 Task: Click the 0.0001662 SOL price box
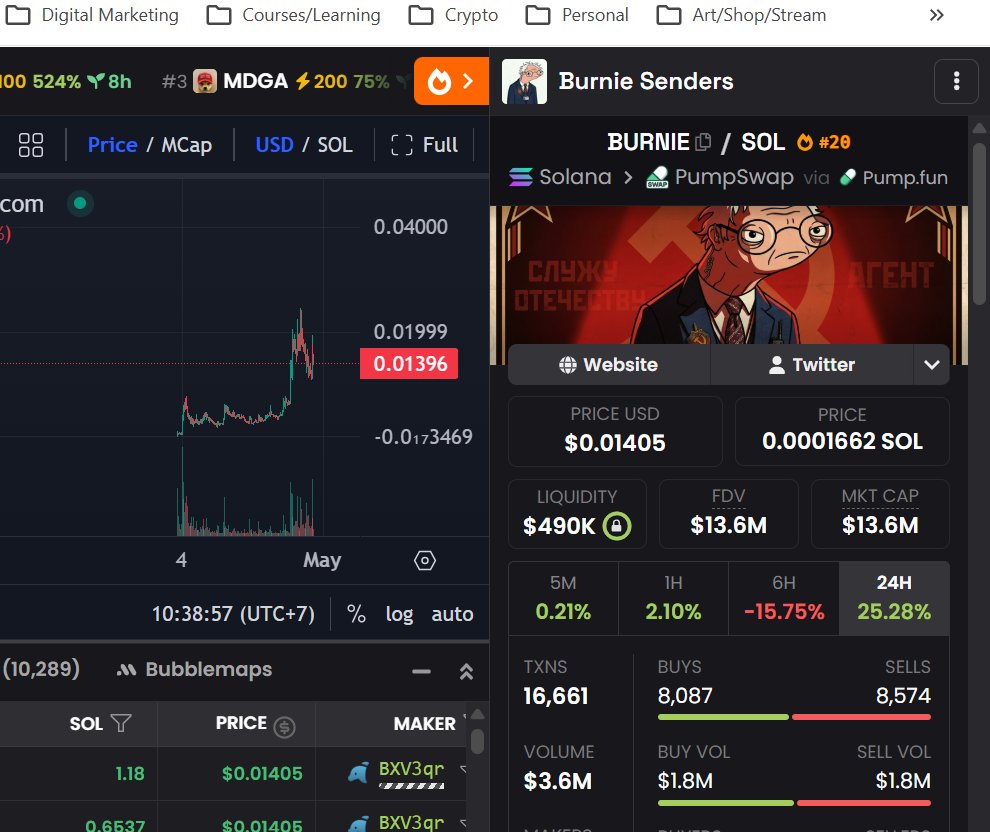pyautogui.click(x=842, y=431)
